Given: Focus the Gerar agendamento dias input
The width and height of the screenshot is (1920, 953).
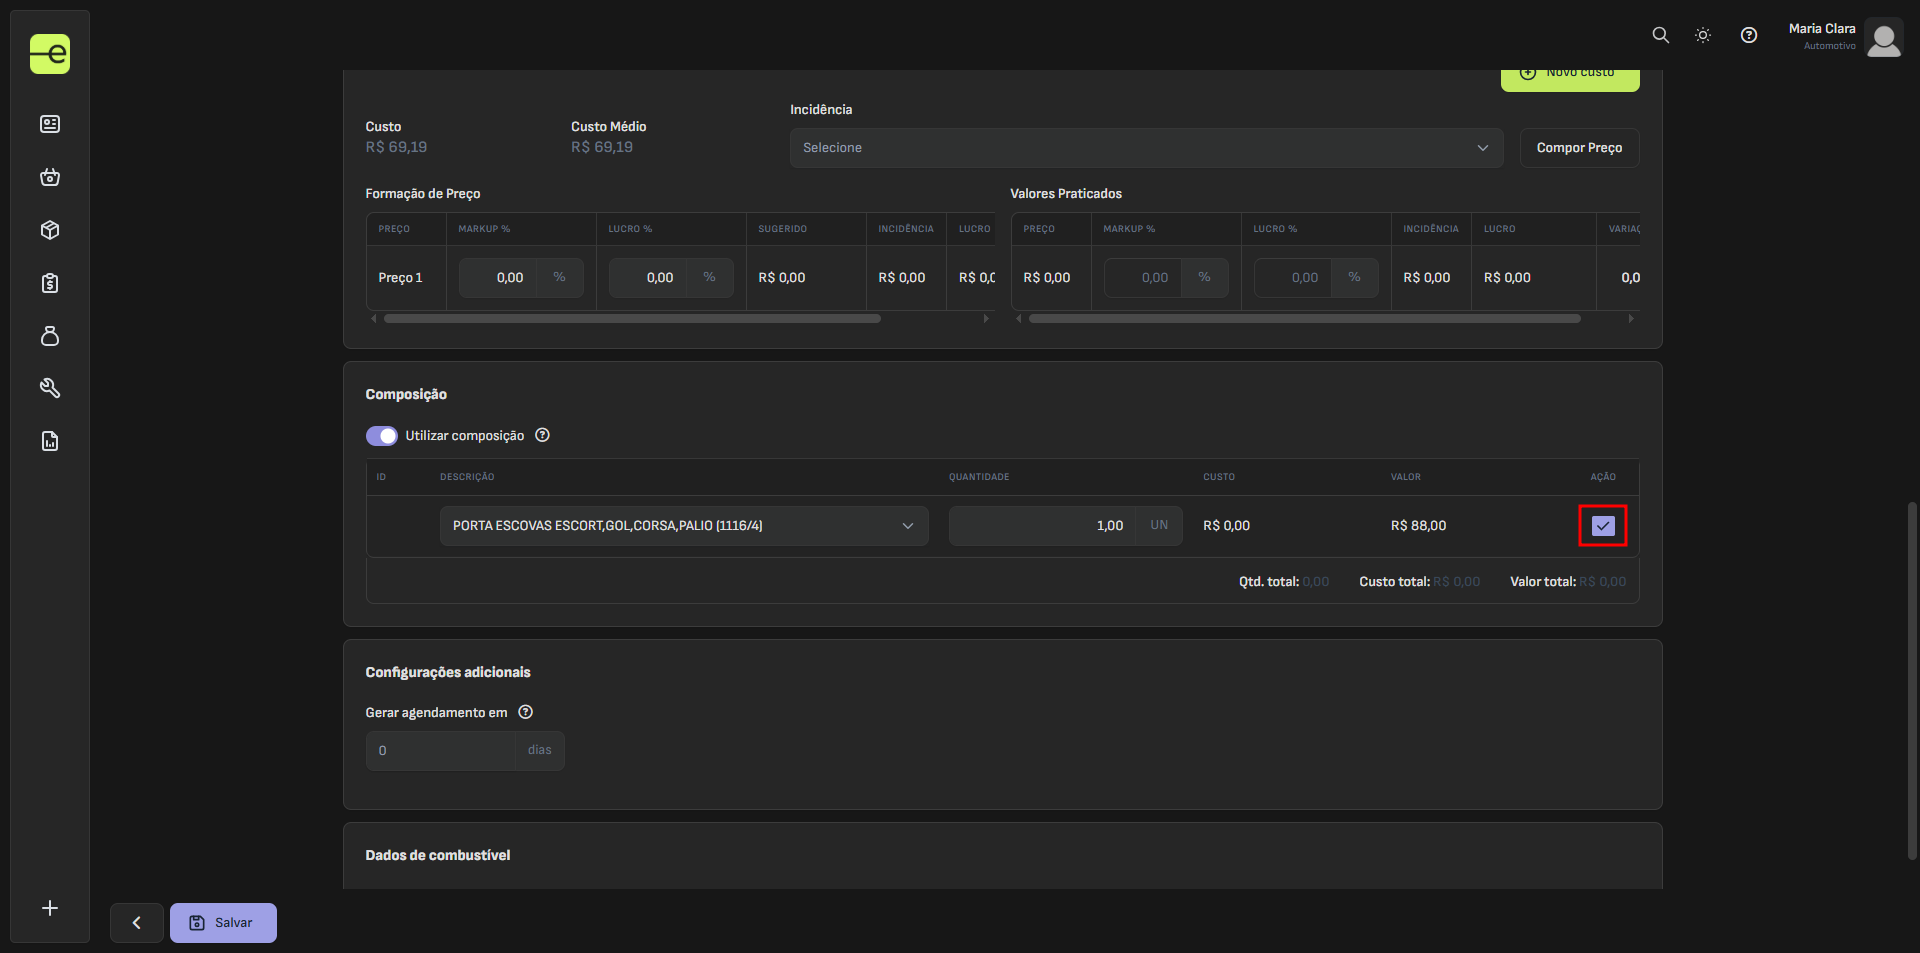Looking at the screenshot, I should (440, 751).
